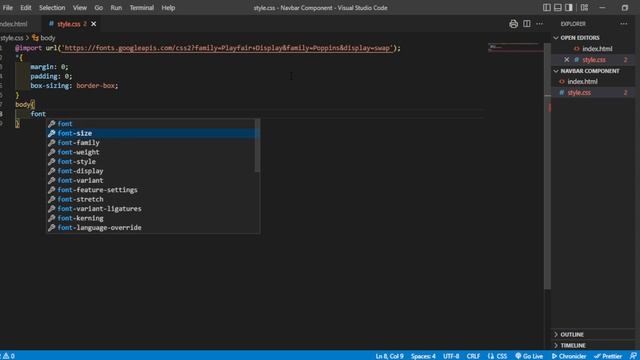Change indentation via Spaces: 4
This screenshot has height=360, width=640.
(x=423, y=356)
